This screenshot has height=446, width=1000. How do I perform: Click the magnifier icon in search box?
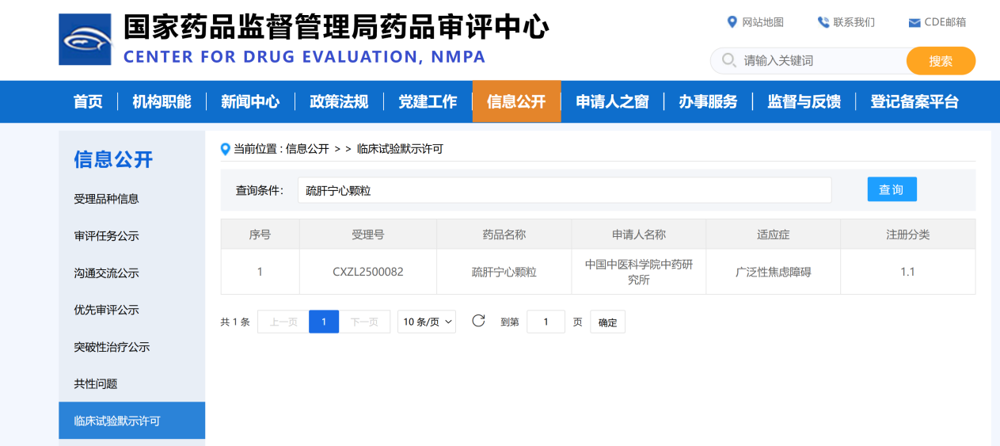coord(728,61)
